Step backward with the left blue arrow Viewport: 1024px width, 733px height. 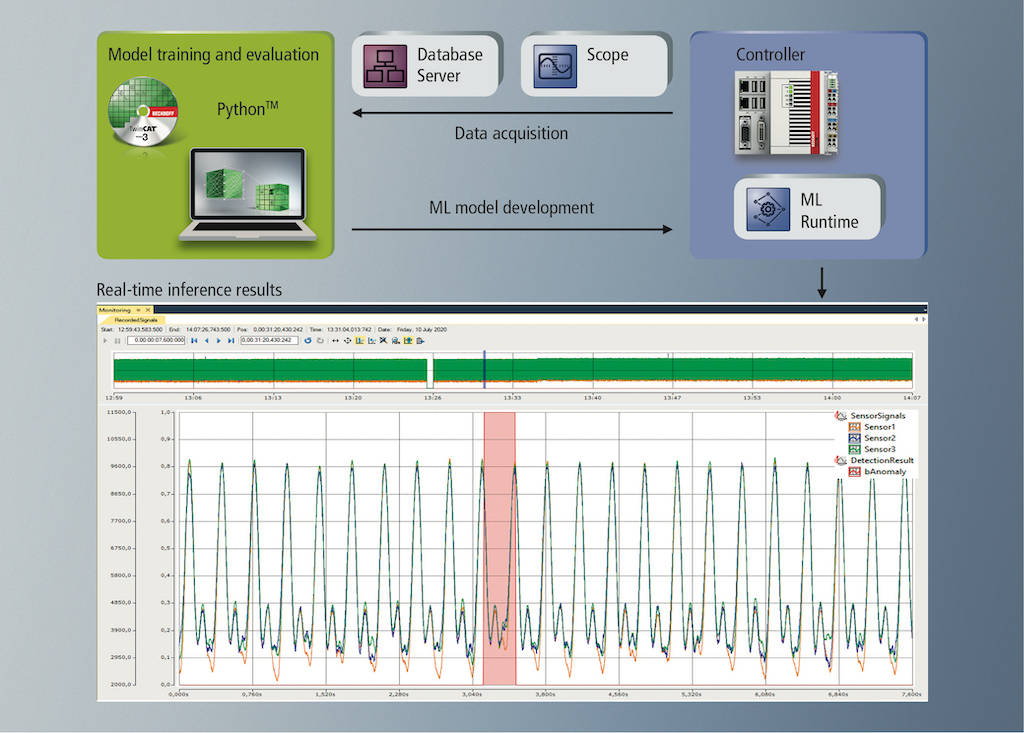207,340
